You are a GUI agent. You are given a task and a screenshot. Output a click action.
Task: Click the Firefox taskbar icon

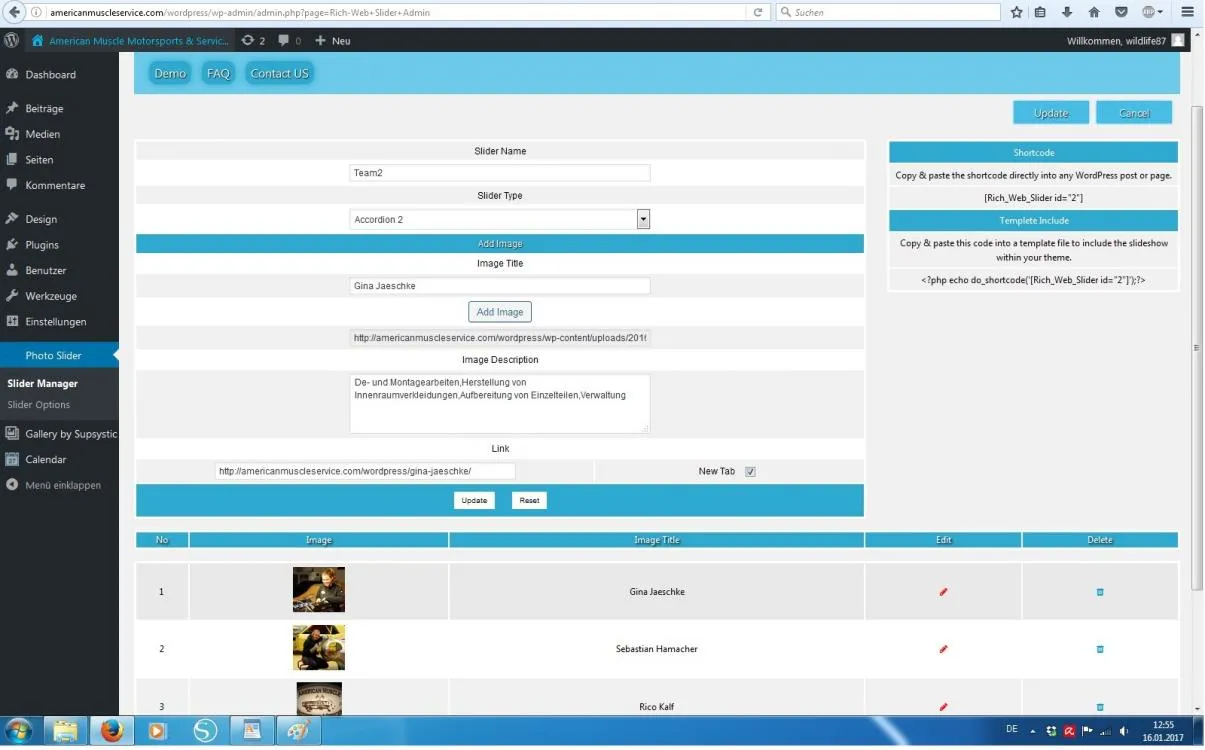pos(112,731)
